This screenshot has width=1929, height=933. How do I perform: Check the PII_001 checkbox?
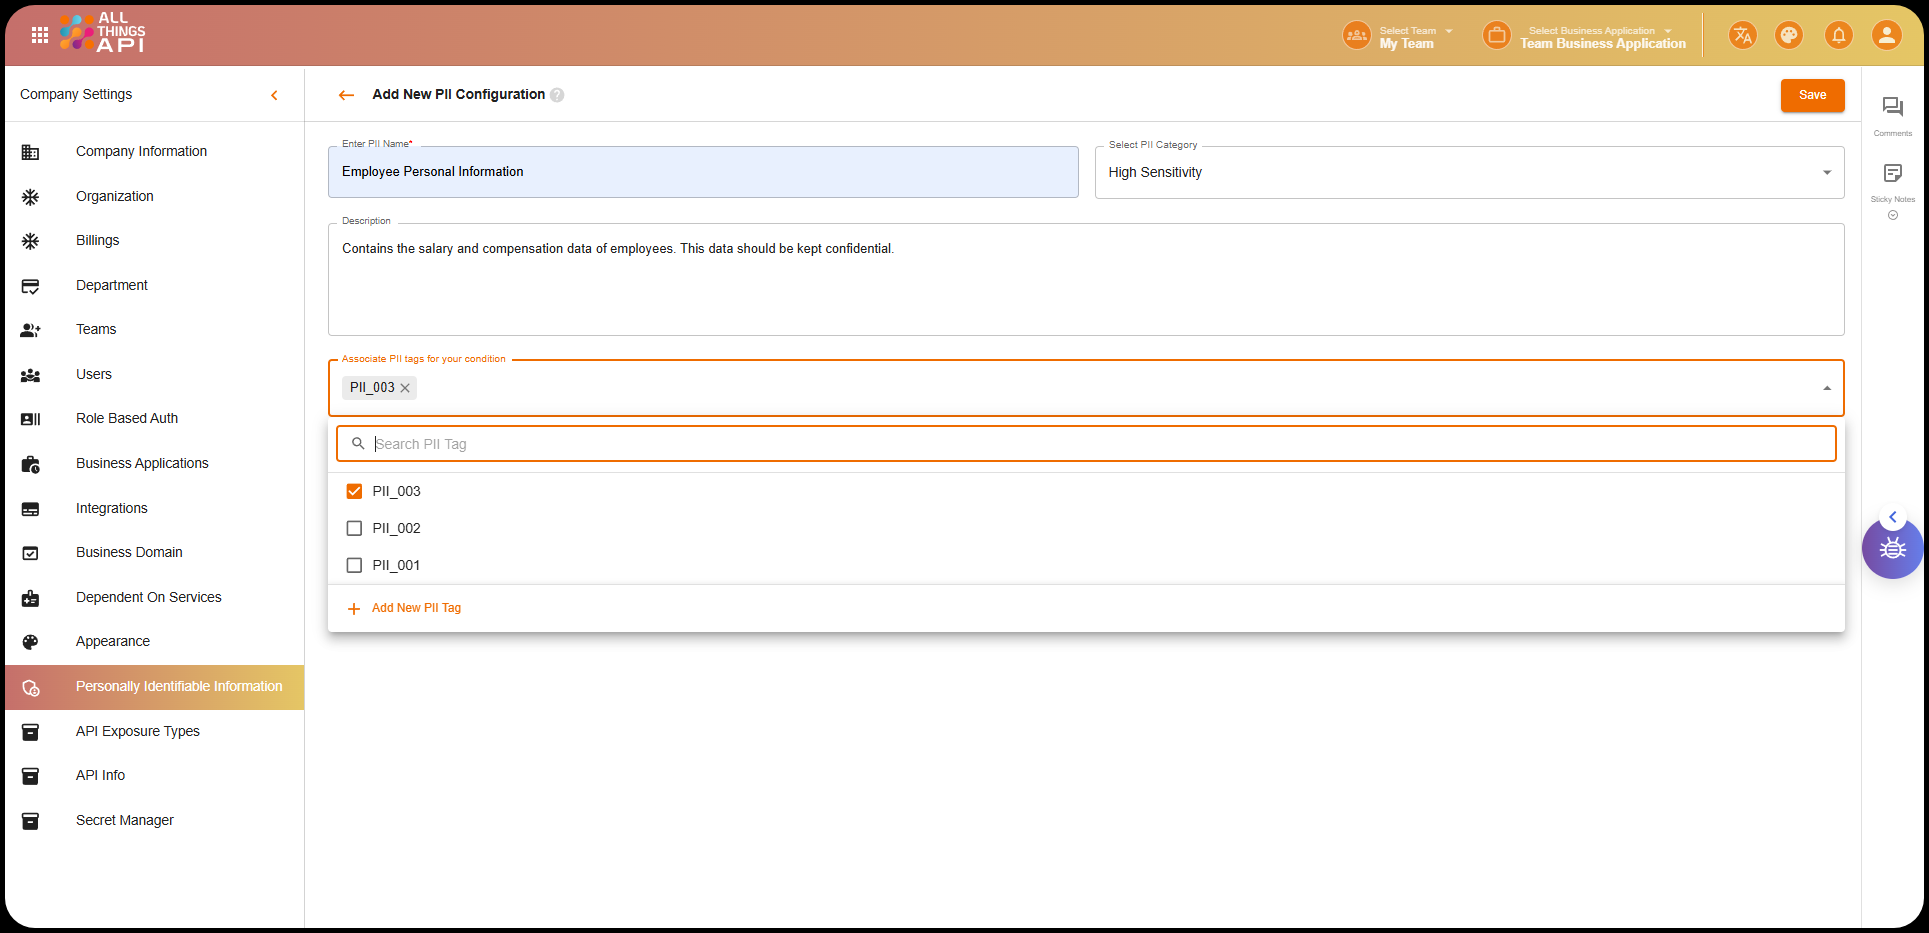(x=354, y=565)
